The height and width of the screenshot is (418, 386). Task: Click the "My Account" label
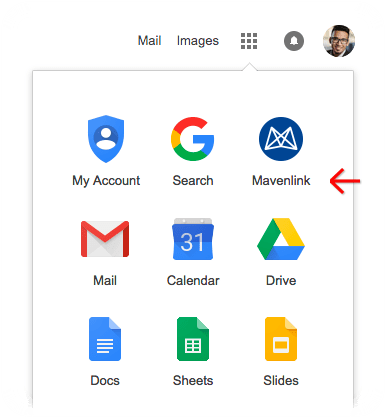pos(106,181)
